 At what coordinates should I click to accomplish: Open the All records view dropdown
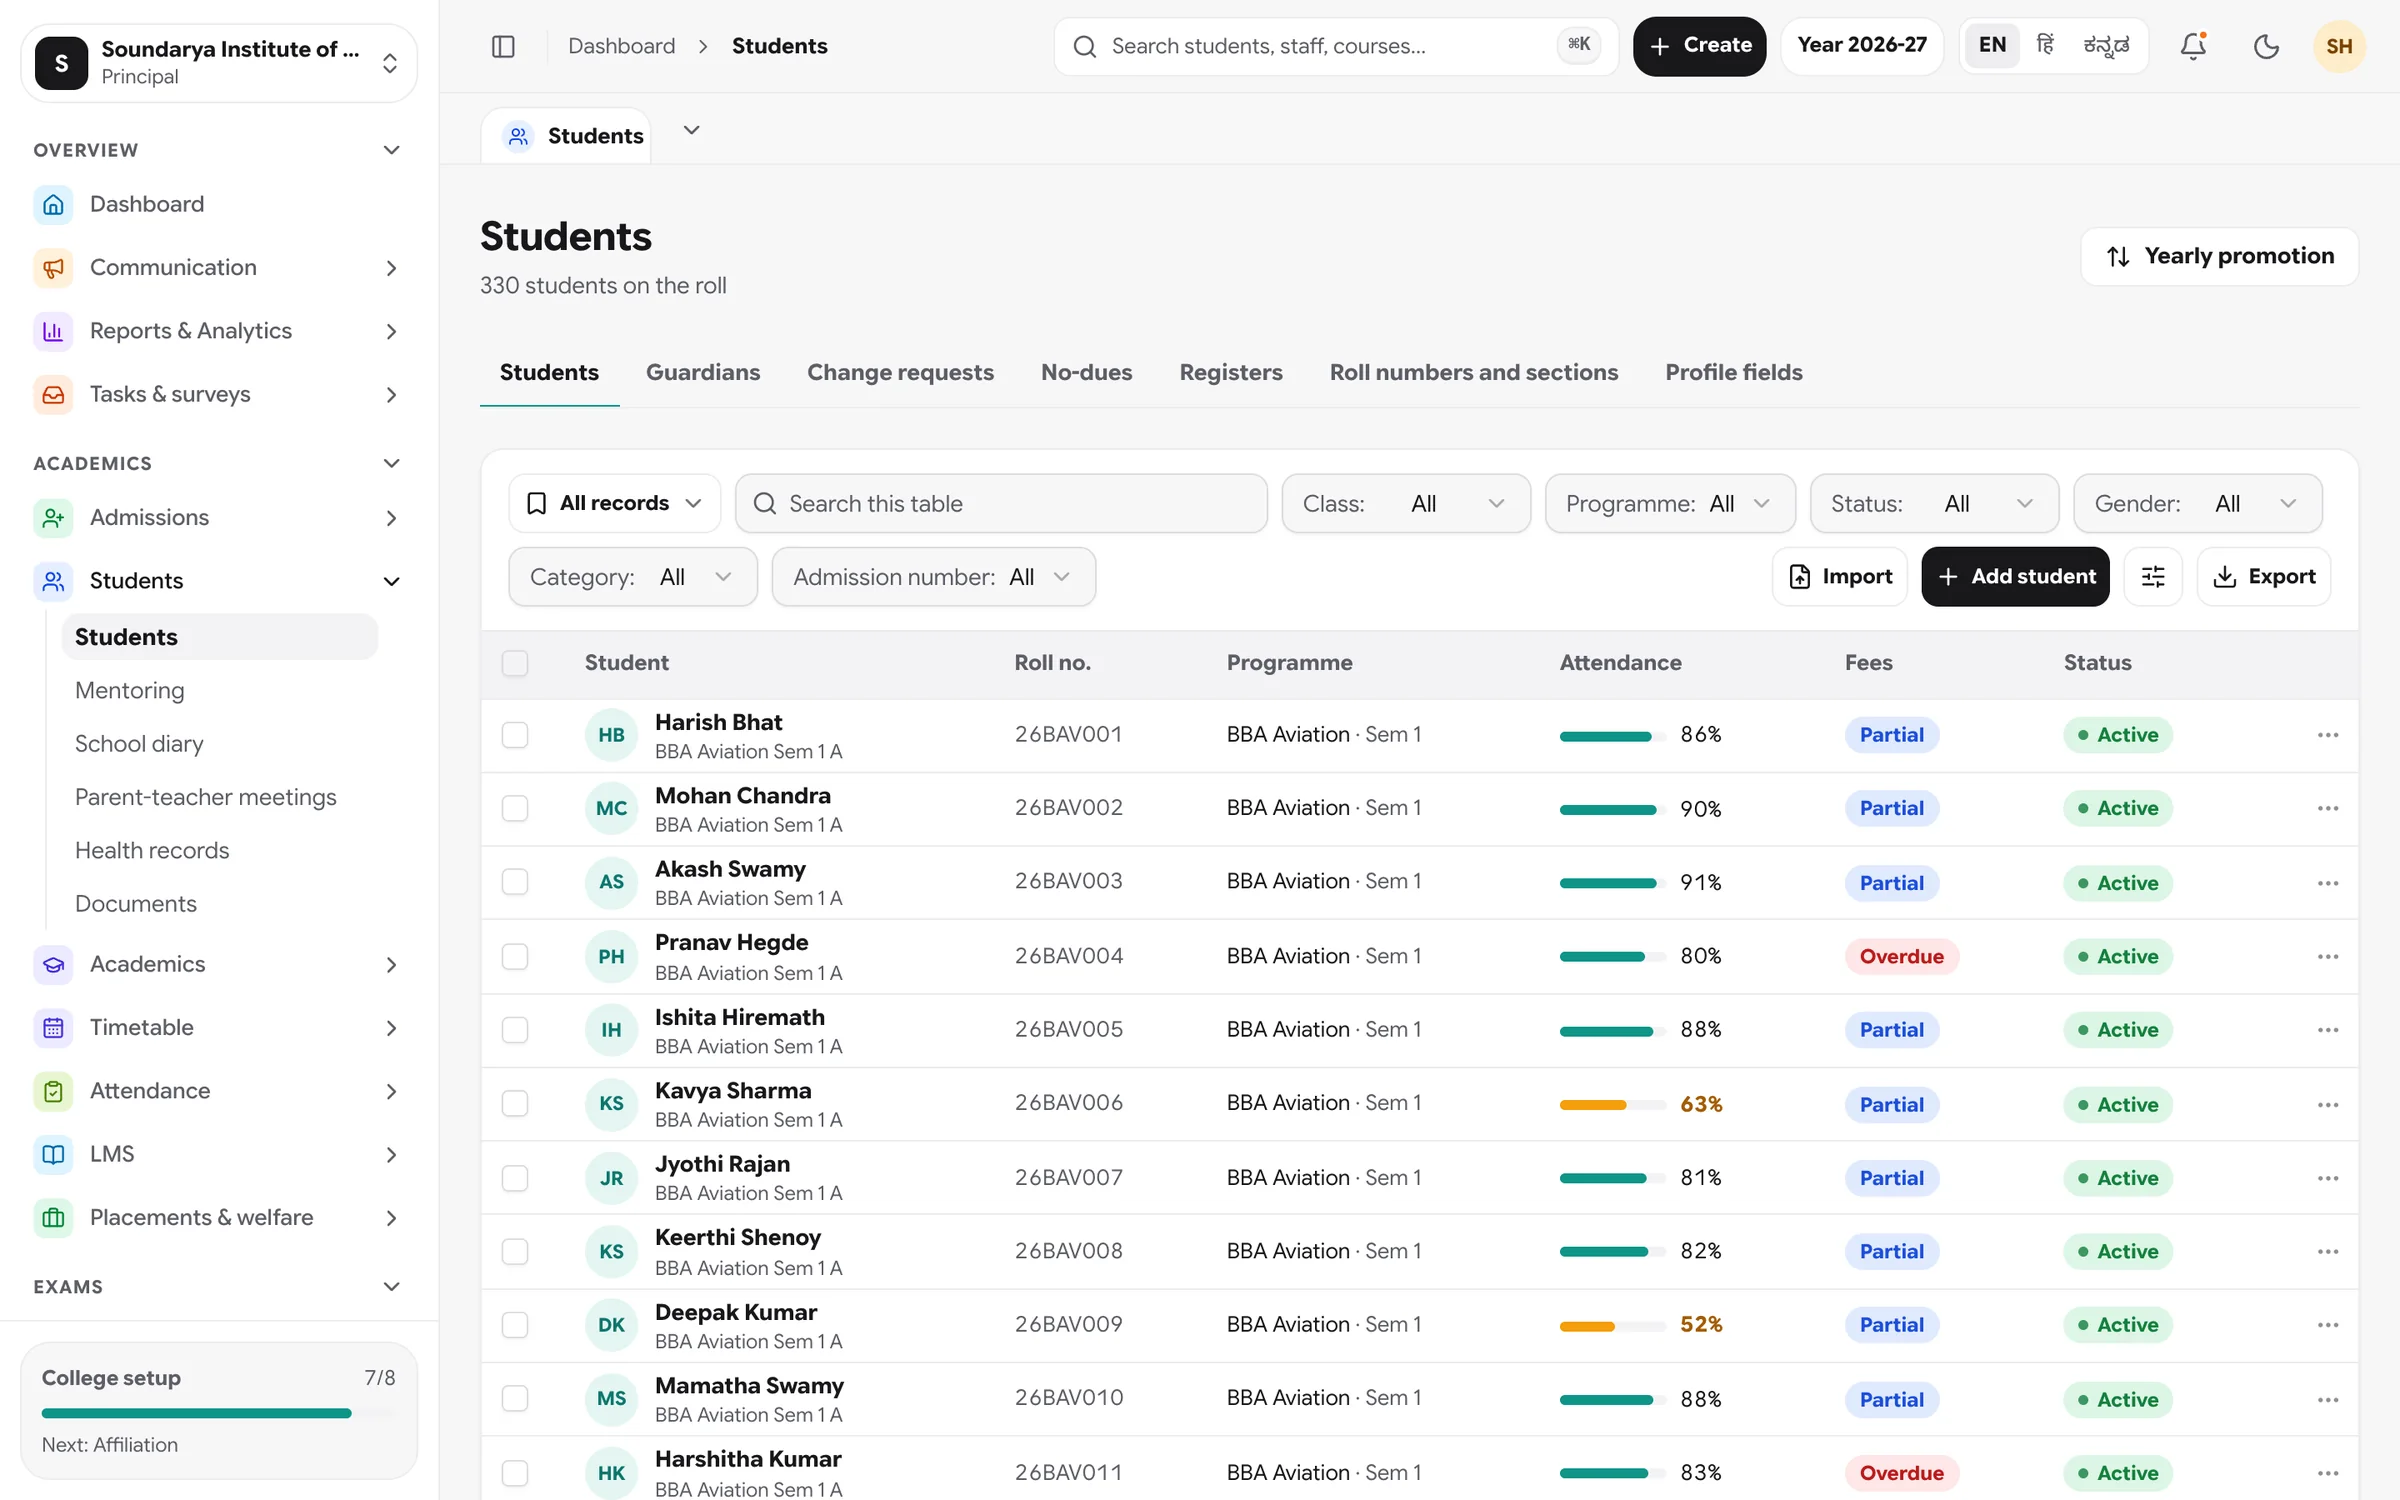tap(614, 503)
